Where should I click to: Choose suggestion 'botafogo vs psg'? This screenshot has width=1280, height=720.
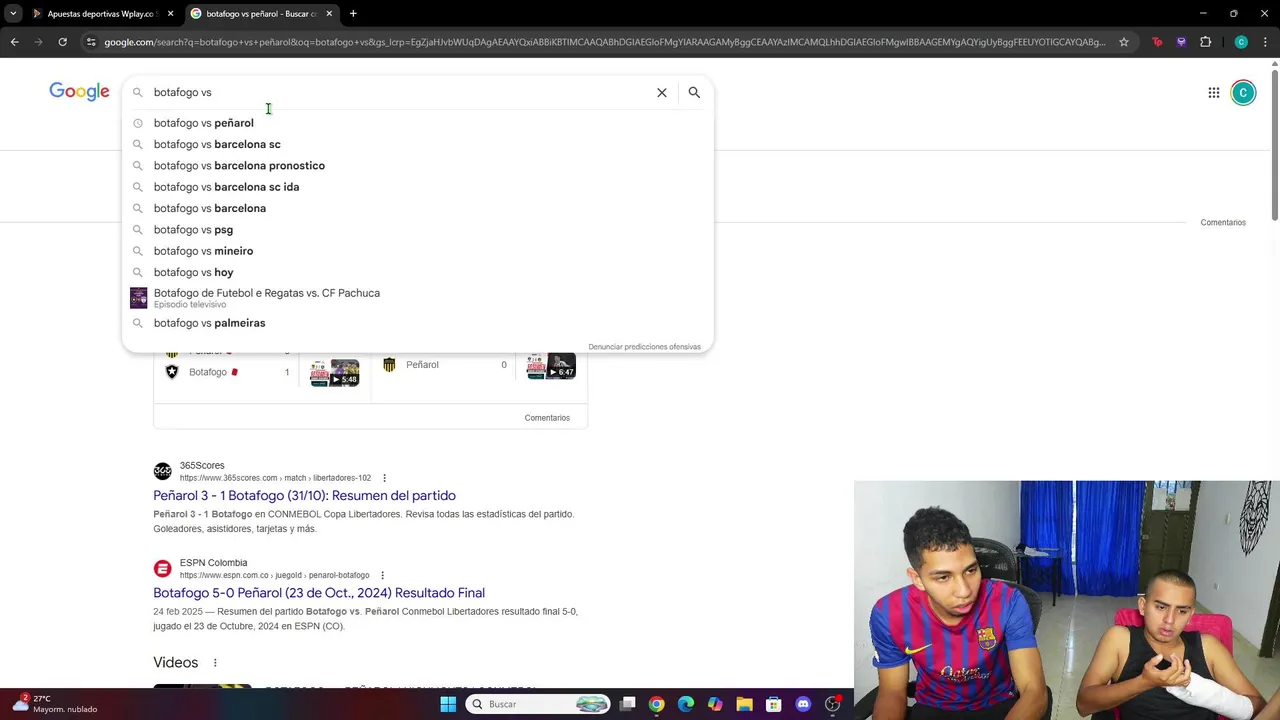[x=418, y=229]
